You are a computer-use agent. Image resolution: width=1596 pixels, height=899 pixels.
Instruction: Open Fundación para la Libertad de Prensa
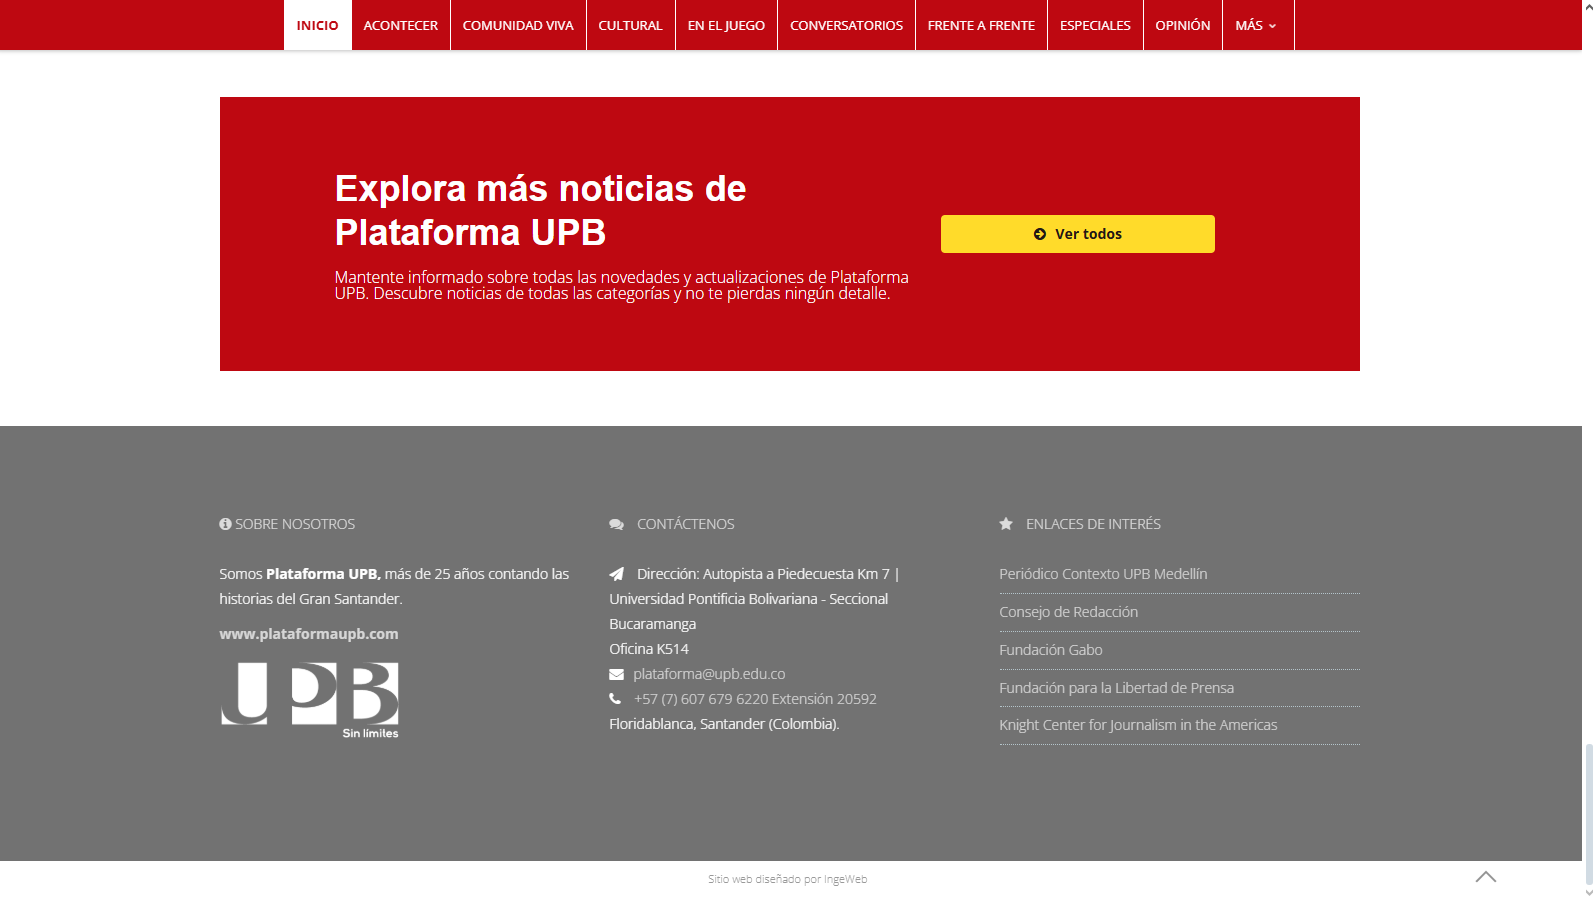click(x=1116, y=688)
